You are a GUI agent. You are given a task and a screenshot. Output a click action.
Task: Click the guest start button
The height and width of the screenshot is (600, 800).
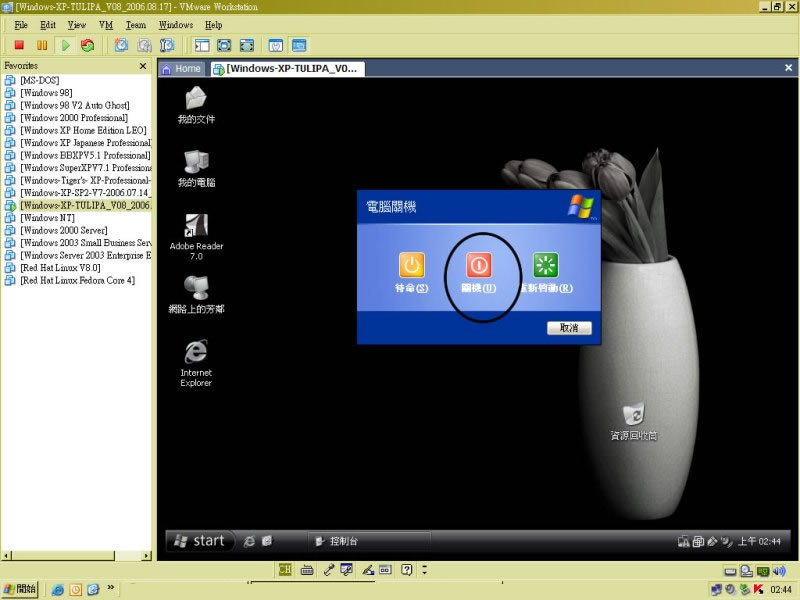[200, 541]
